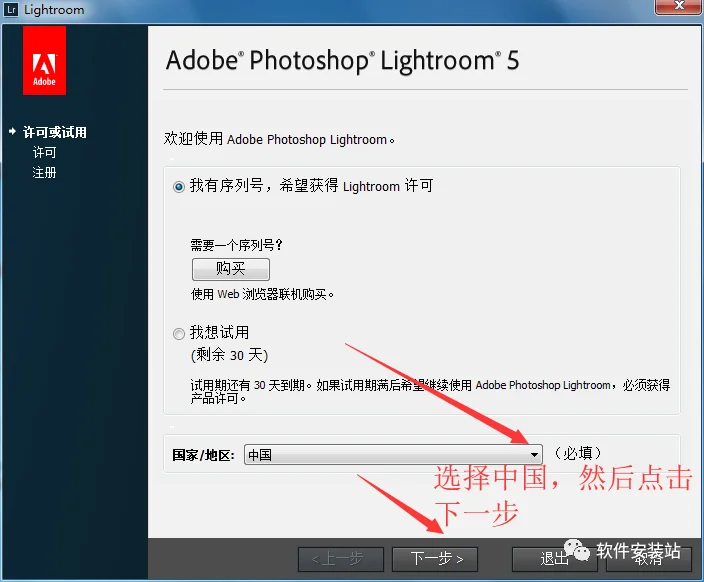Click the 欢迎使用 Adobe Photoshop Lightroom welcome text
Viewport: 704px width, 582px height.
(279, 139)
